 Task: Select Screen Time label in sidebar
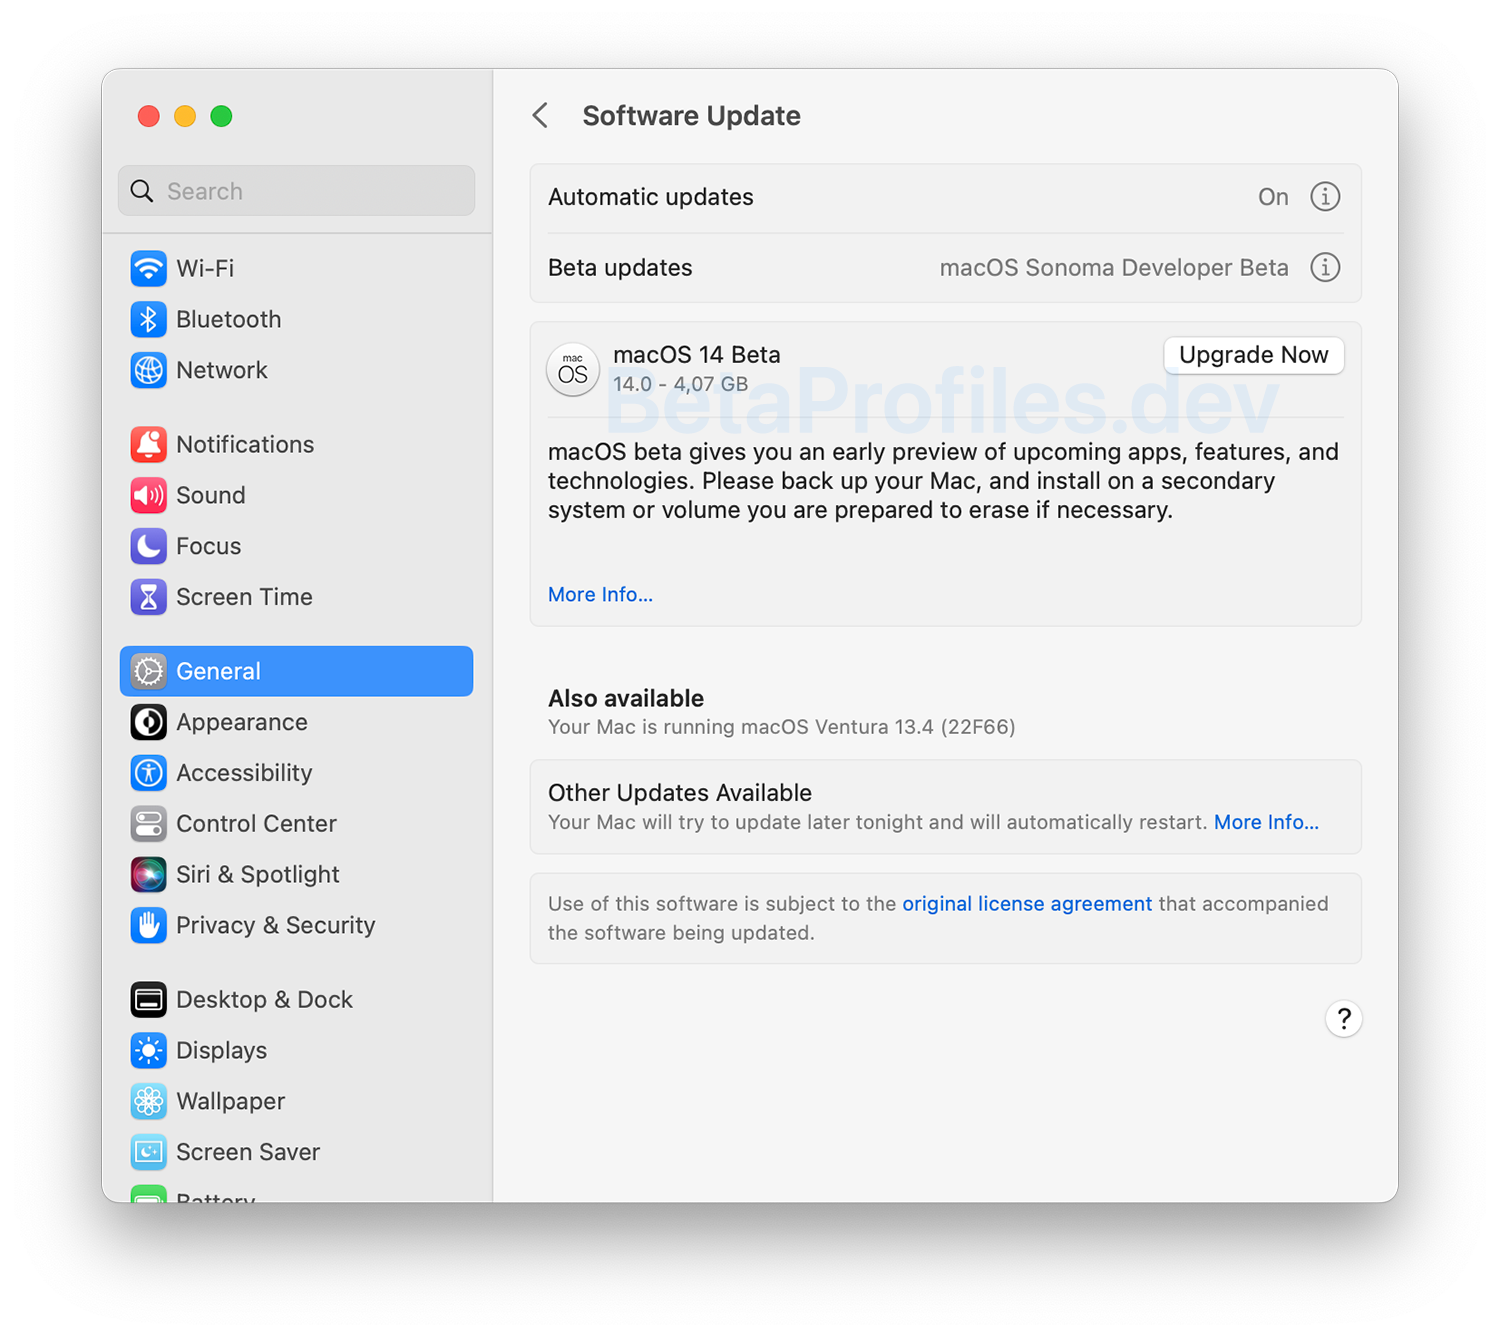click(x=244, y=597)
